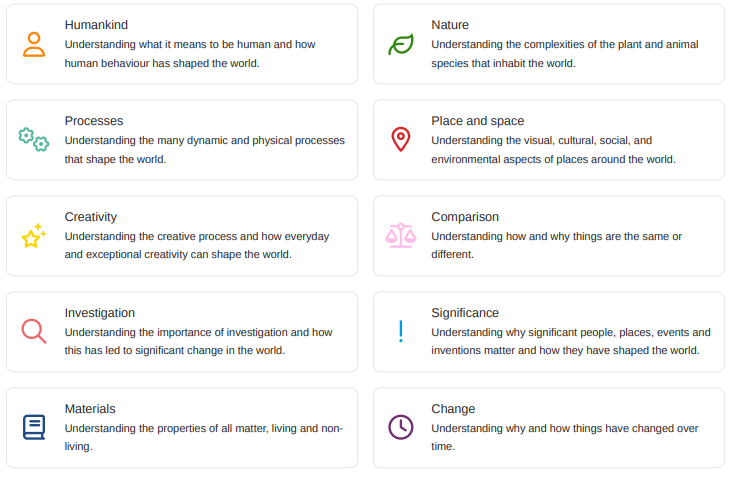Click the Significance description text
Screen dimensions: 735x479
[571, 341]
